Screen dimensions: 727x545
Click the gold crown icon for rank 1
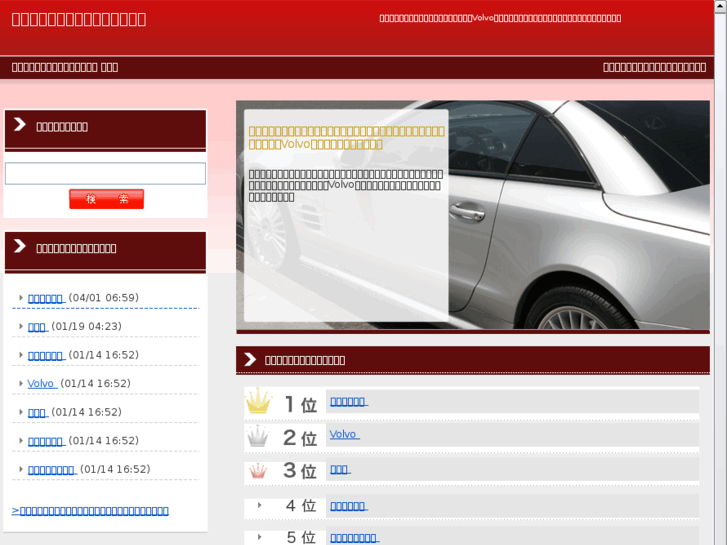click(x=259, y=403)
